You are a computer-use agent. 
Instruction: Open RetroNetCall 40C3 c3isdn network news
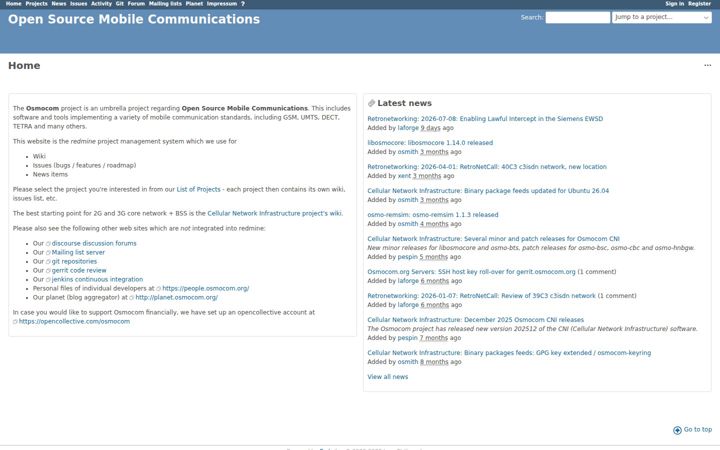[487, 167]
